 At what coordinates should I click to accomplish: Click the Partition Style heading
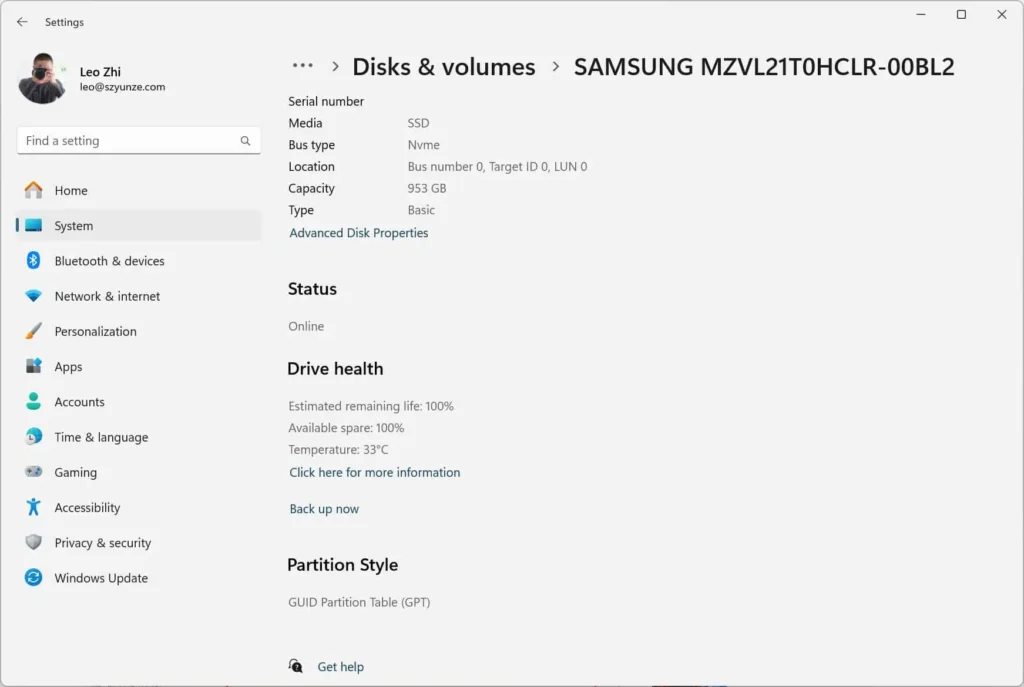click(x=342, y=565)
